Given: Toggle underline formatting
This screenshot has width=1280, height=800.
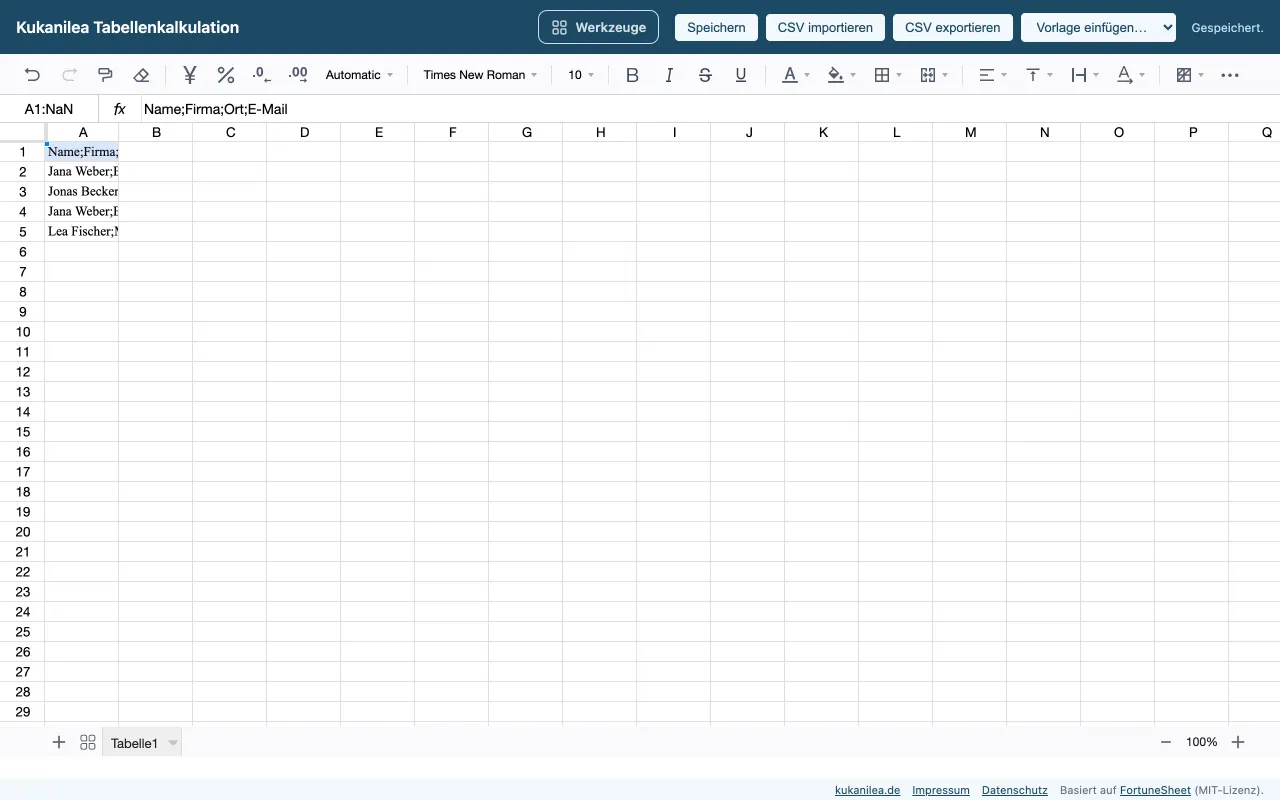Looking at the screenshot, I should point(741,75).
